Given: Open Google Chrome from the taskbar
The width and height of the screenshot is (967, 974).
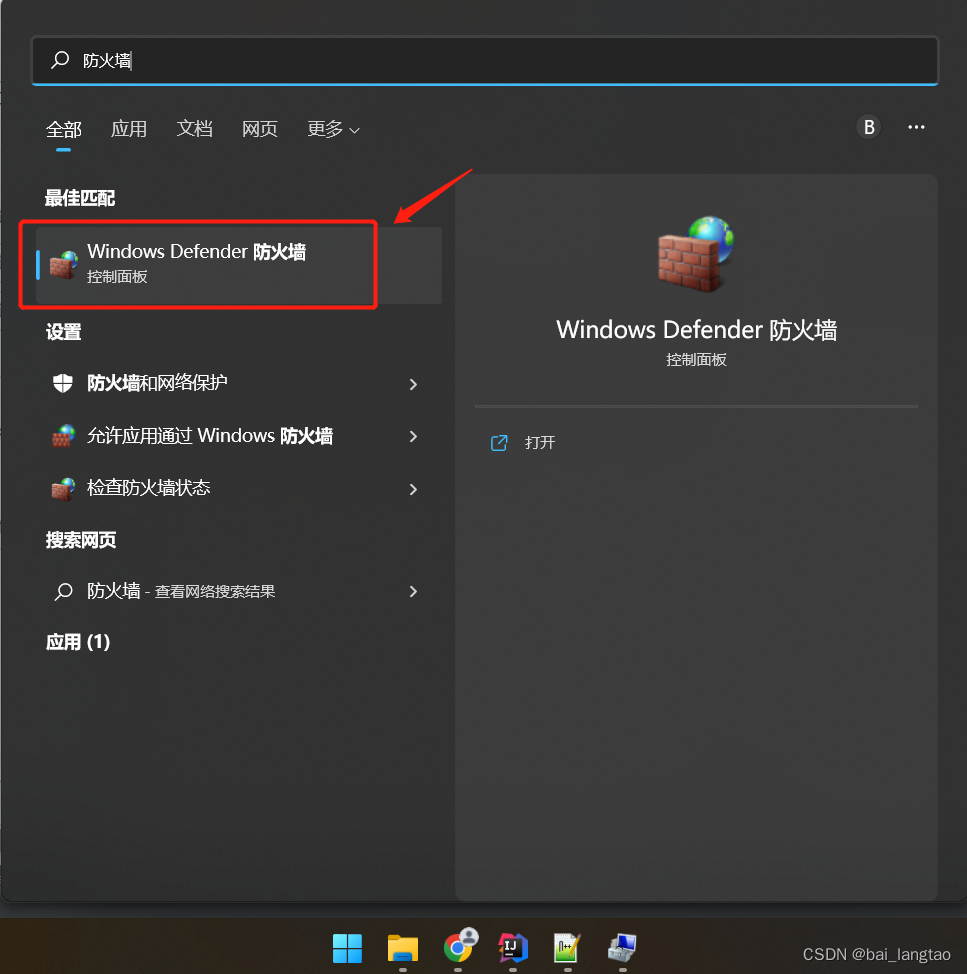Looking at the screenshot, I should (x=458, y=947).
